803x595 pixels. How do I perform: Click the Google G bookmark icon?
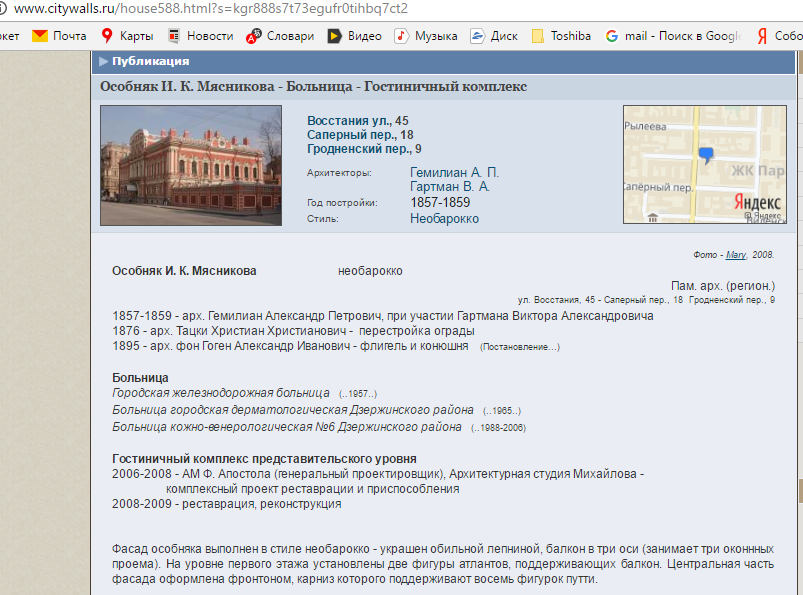611,36
